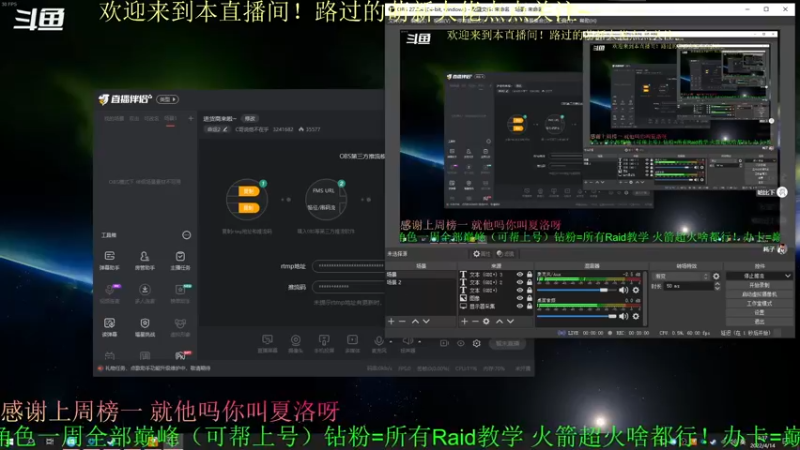Toggle the microphone in 直播伴侣 bottom bar
Image resolution: width=800 pixels, height=450 pixels.
(379, 343)
